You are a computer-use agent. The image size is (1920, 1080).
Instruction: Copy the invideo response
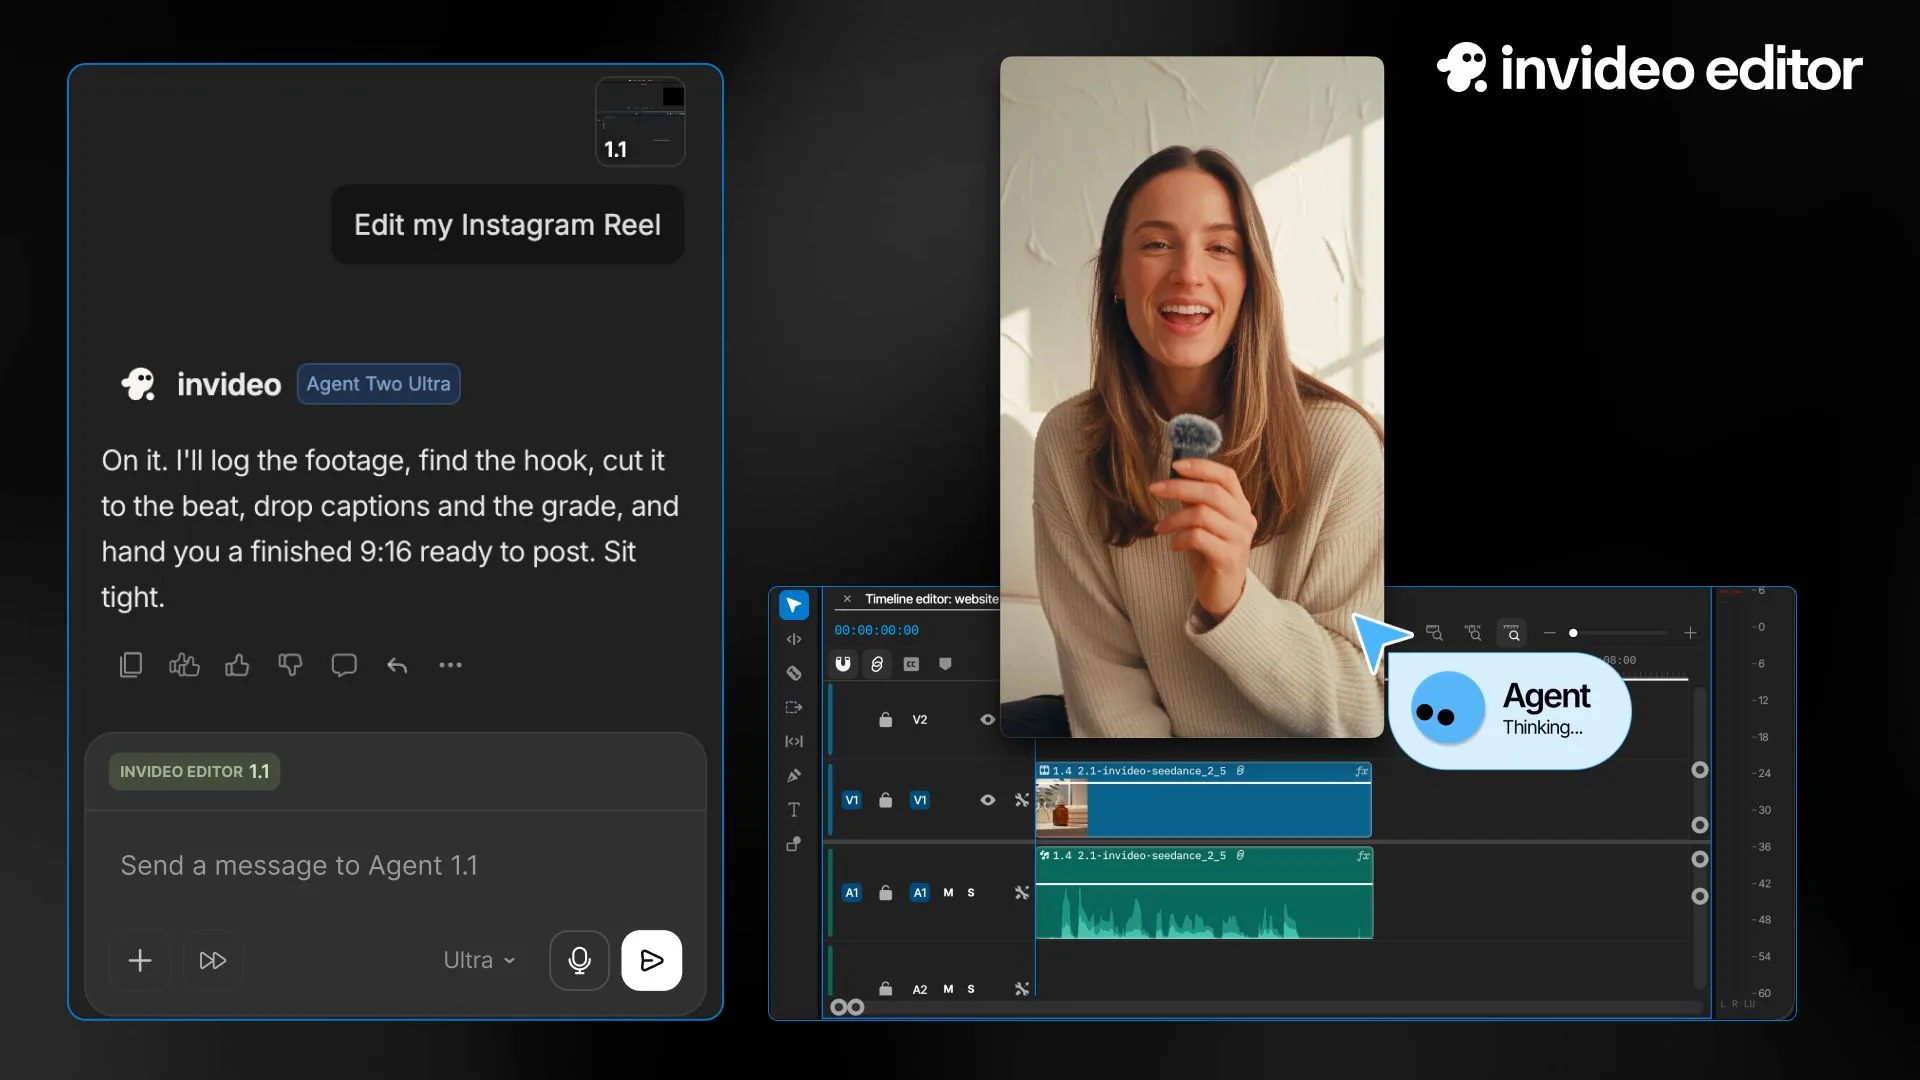[x=131, y=665]
